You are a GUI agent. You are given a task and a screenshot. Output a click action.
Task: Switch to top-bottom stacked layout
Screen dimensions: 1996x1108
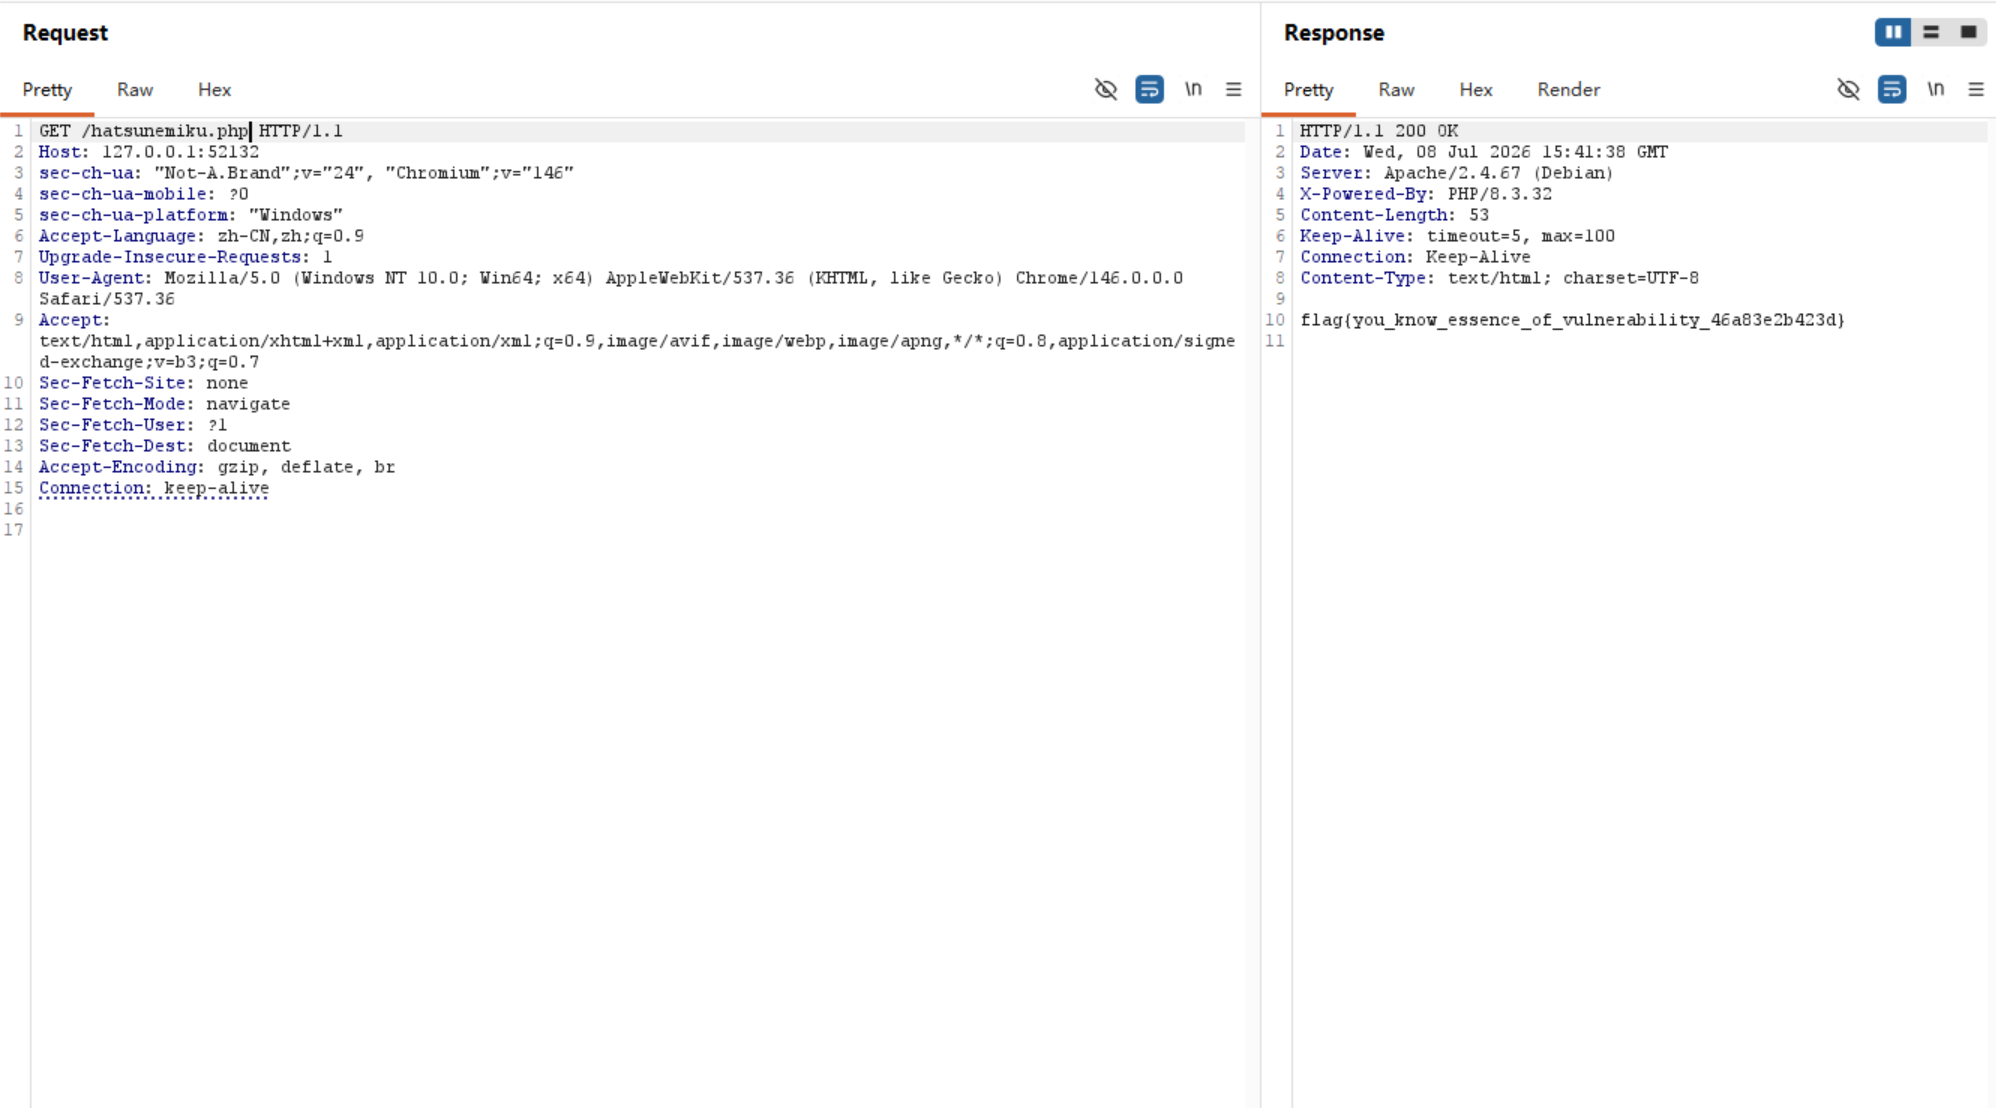[x=1931, y=32]
